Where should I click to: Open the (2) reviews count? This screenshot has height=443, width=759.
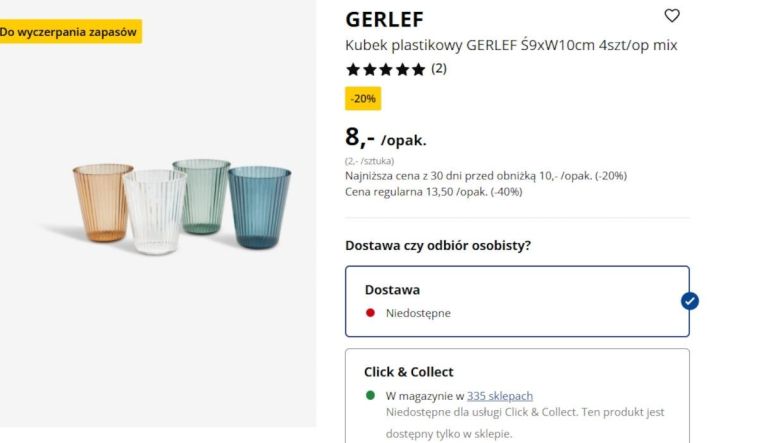click(x=439, y=69)
